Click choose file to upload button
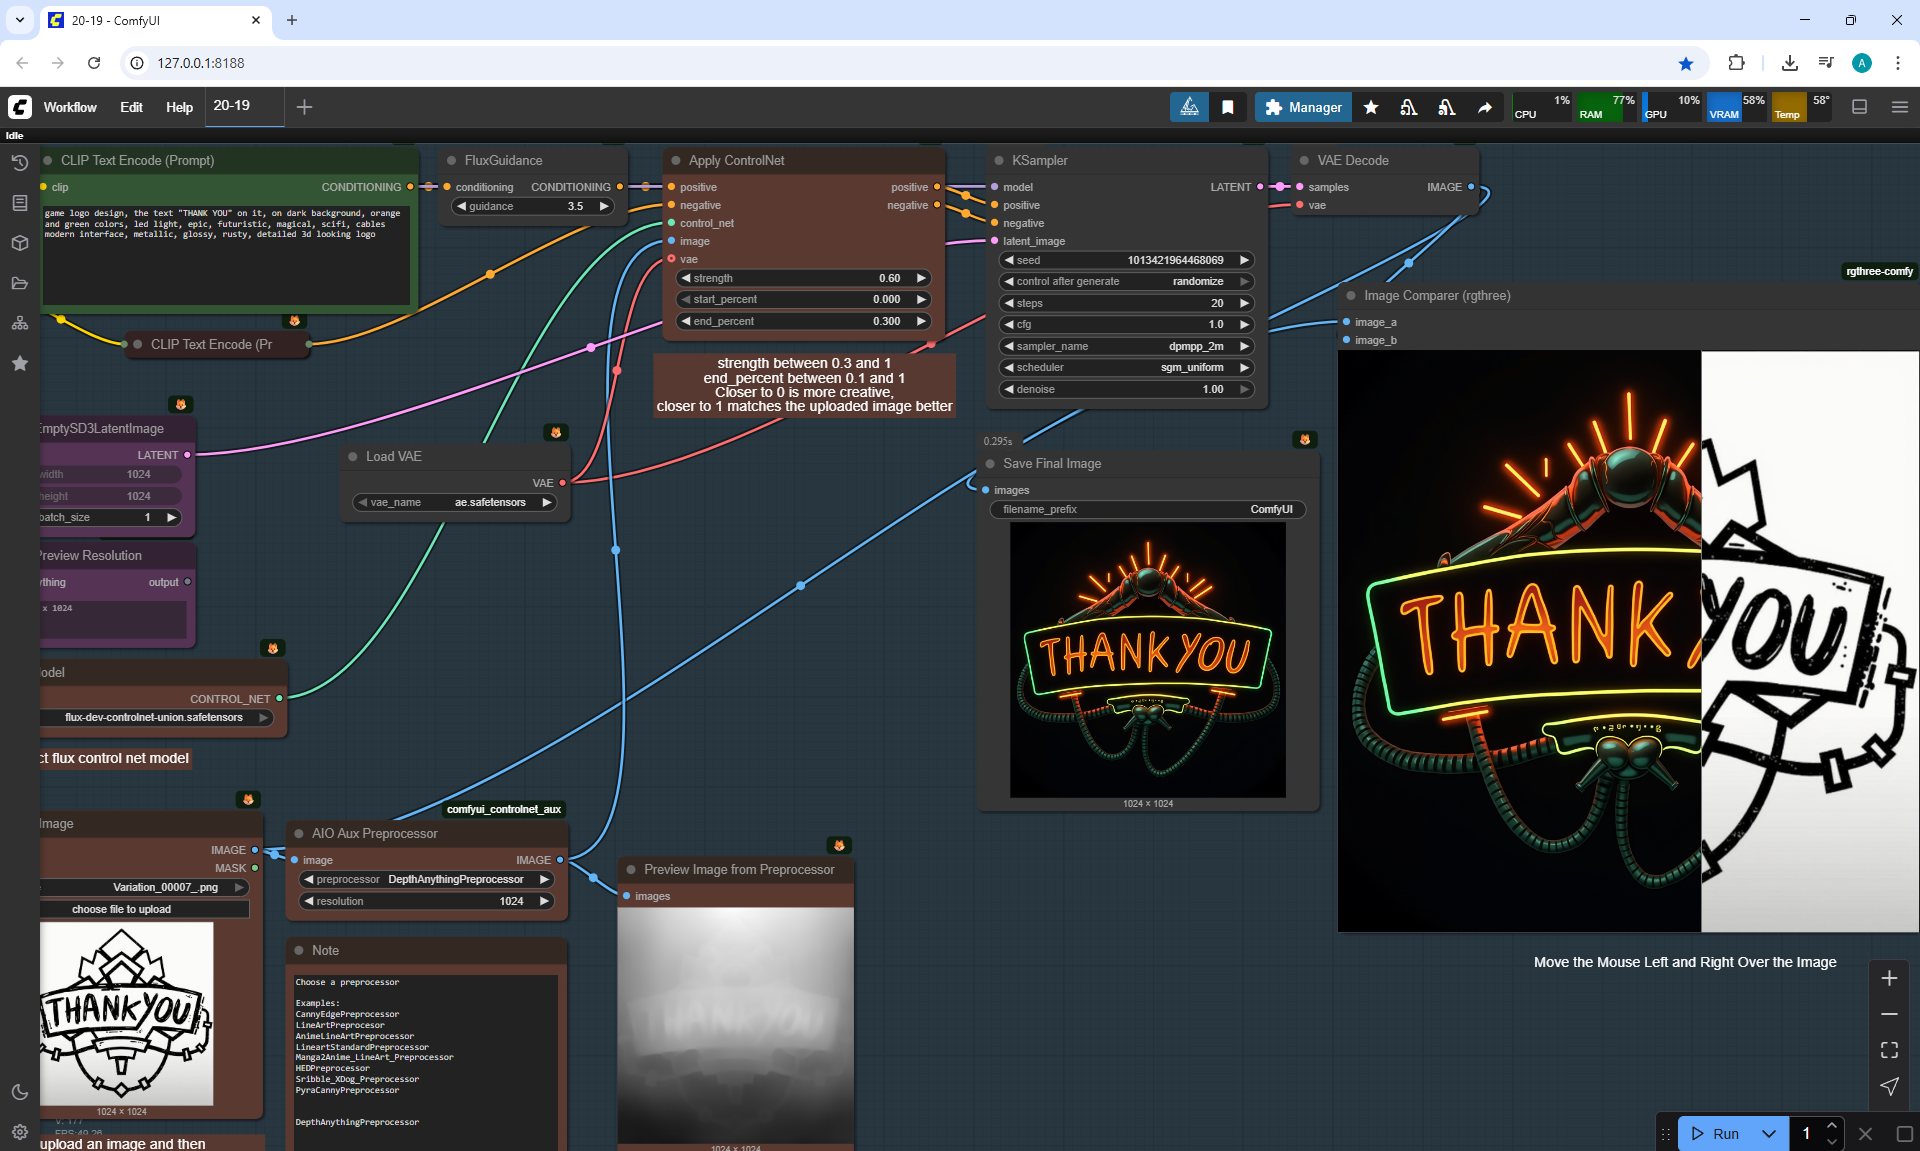Viewport: 1920px width, 1151px height. pos(122,909)
